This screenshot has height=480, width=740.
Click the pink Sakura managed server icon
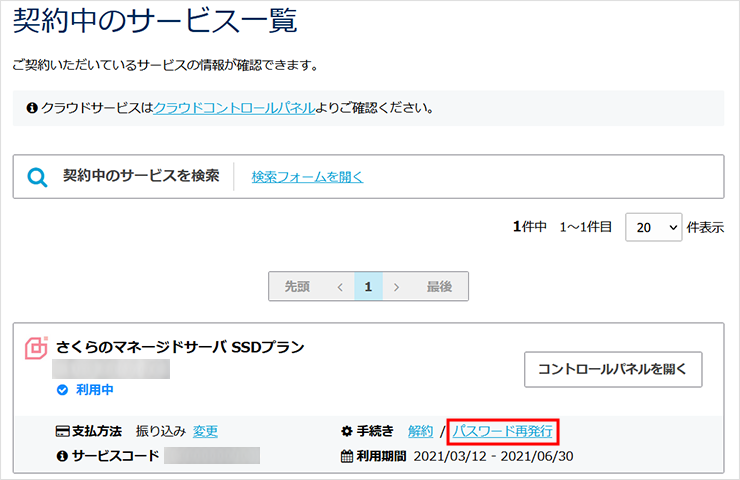tap(36, 348)
